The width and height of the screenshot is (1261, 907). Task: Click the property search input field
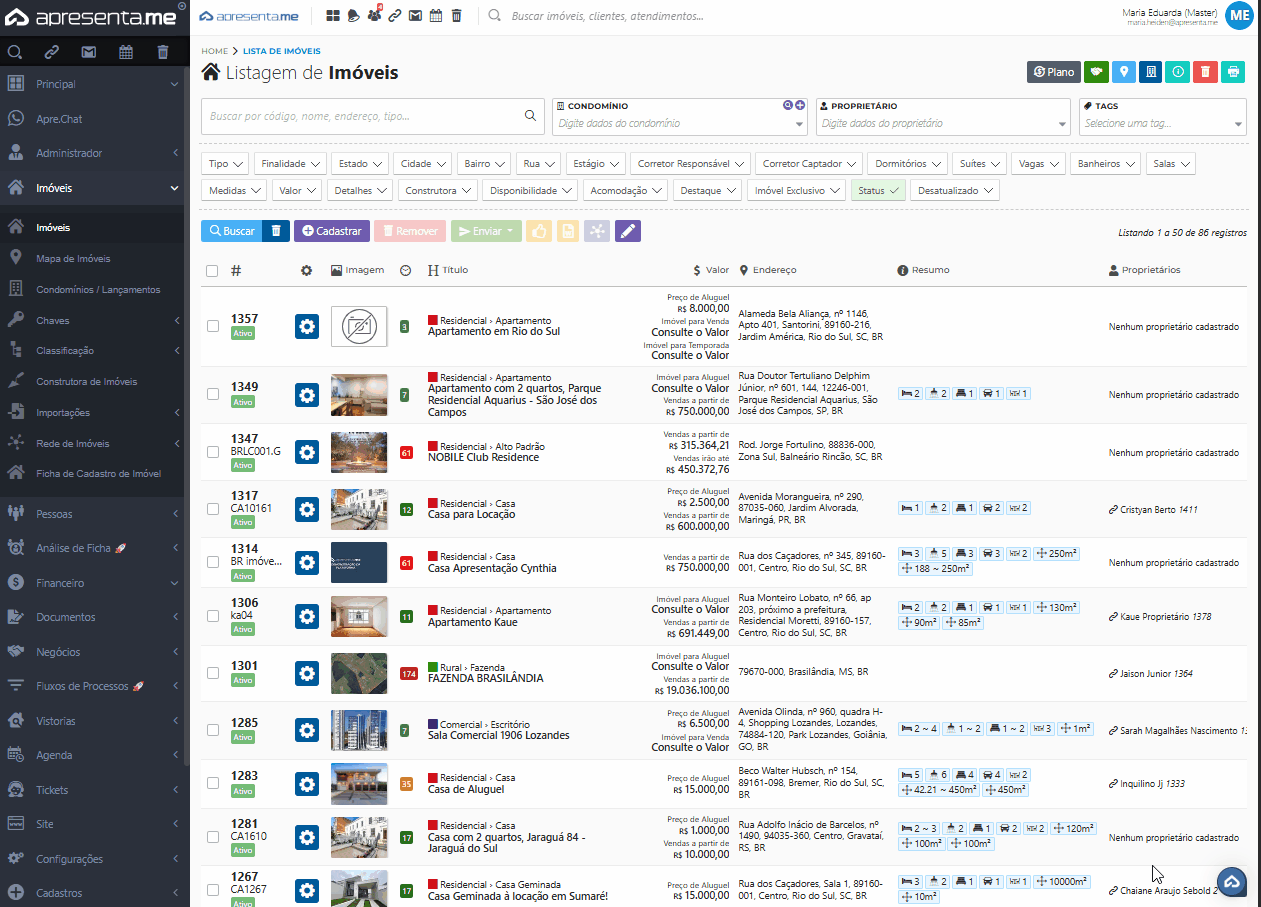(x=365, y=116)
